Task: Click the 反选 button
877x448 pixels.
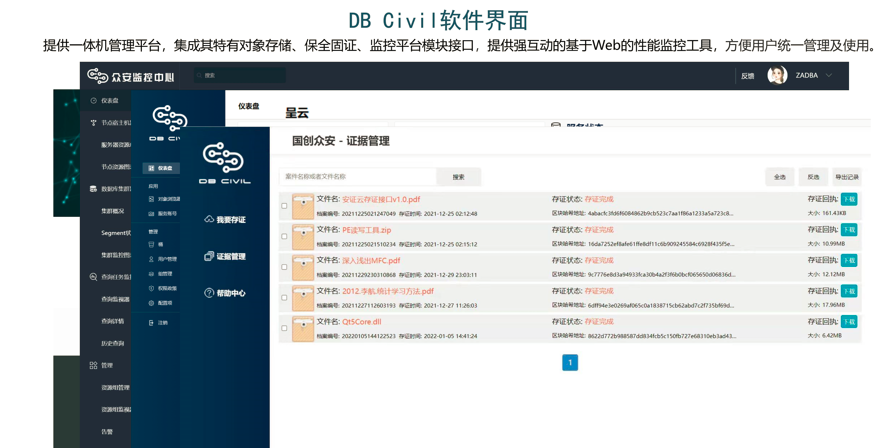Action: [813, 177]
